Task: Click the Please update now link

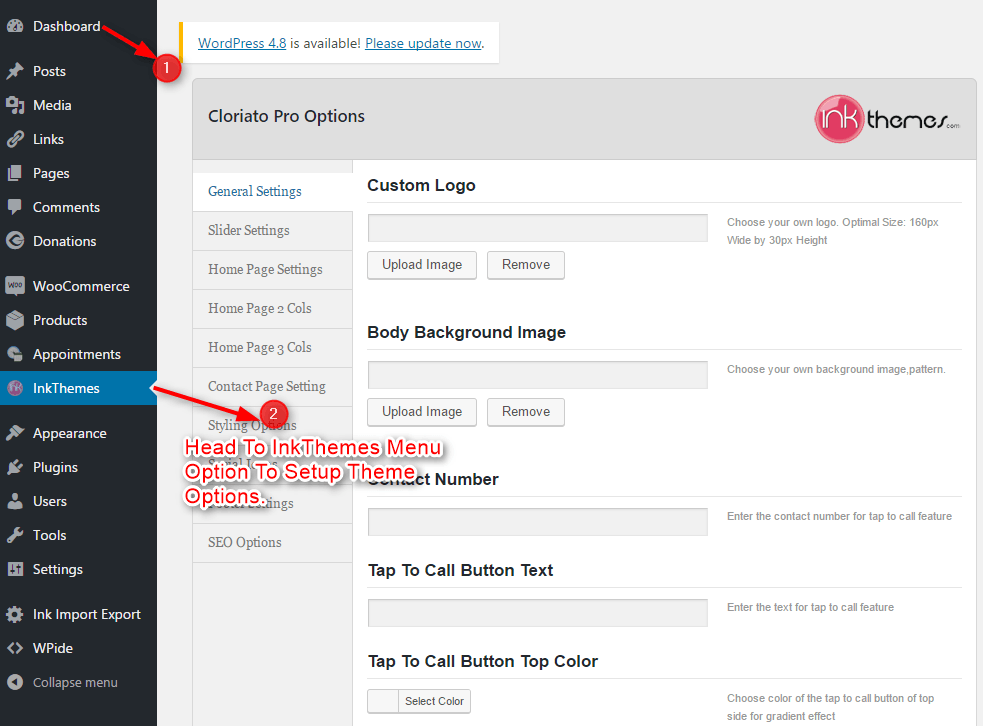Action: pos(423,43)
